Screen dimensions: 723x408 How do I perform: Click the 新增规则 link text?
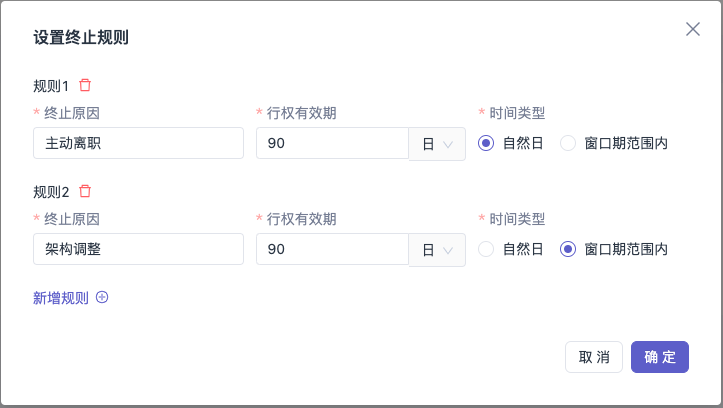point(61,298)
